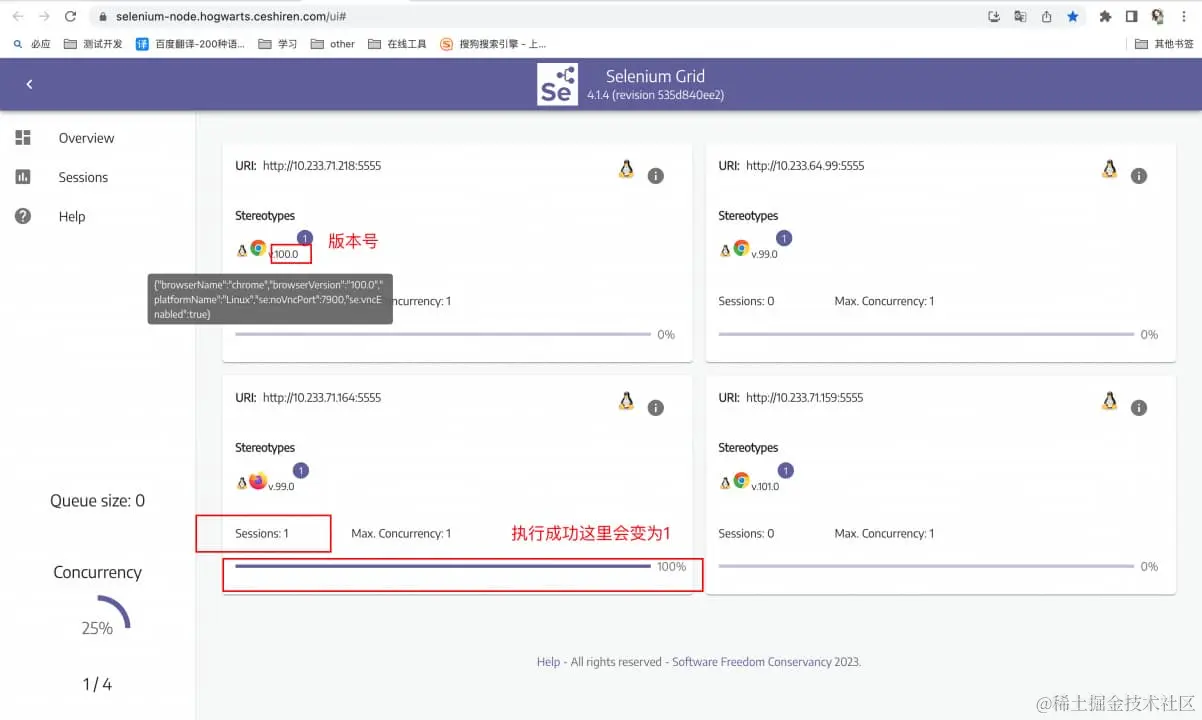Click slot count badge on Firefox node
The image size is (1202, 720).
[x=301, y=470]
